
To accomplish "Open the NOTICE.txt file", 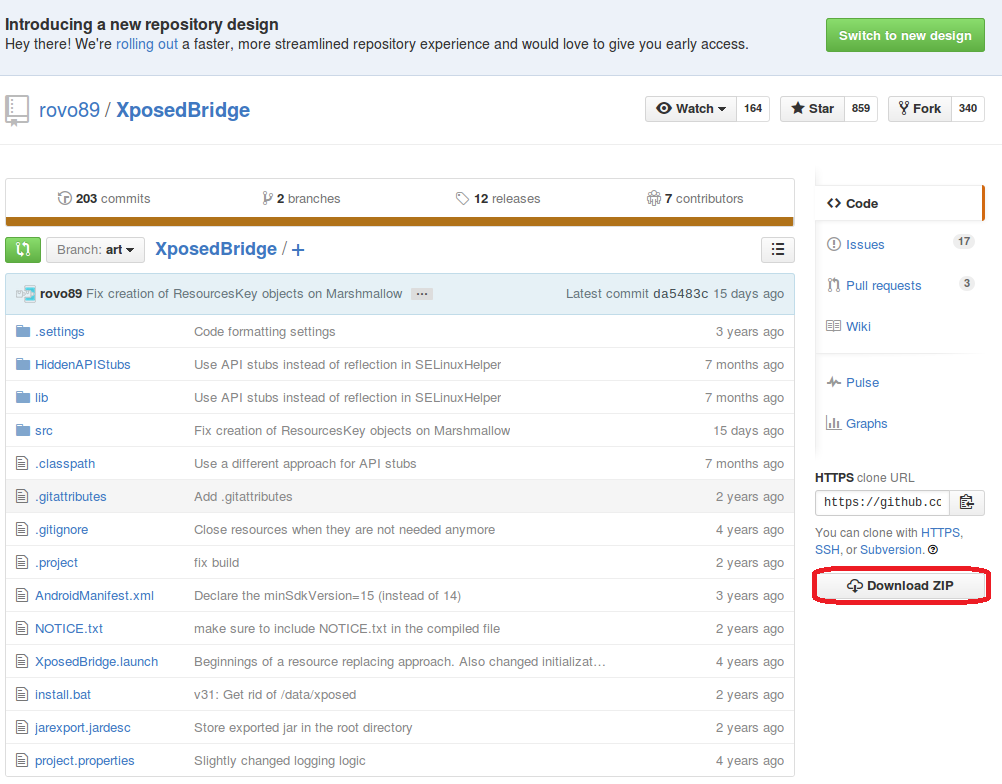I will pos(68,629).
